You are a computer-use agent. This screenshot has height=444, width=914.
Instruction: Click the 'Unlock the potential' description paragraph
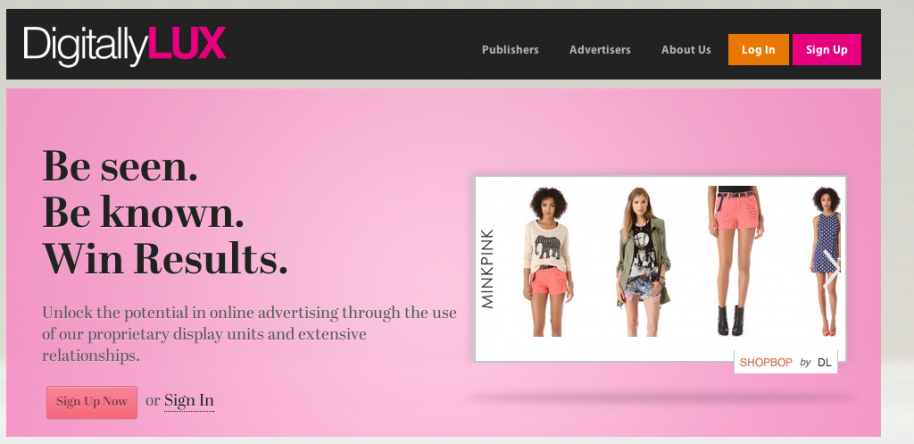249,334
